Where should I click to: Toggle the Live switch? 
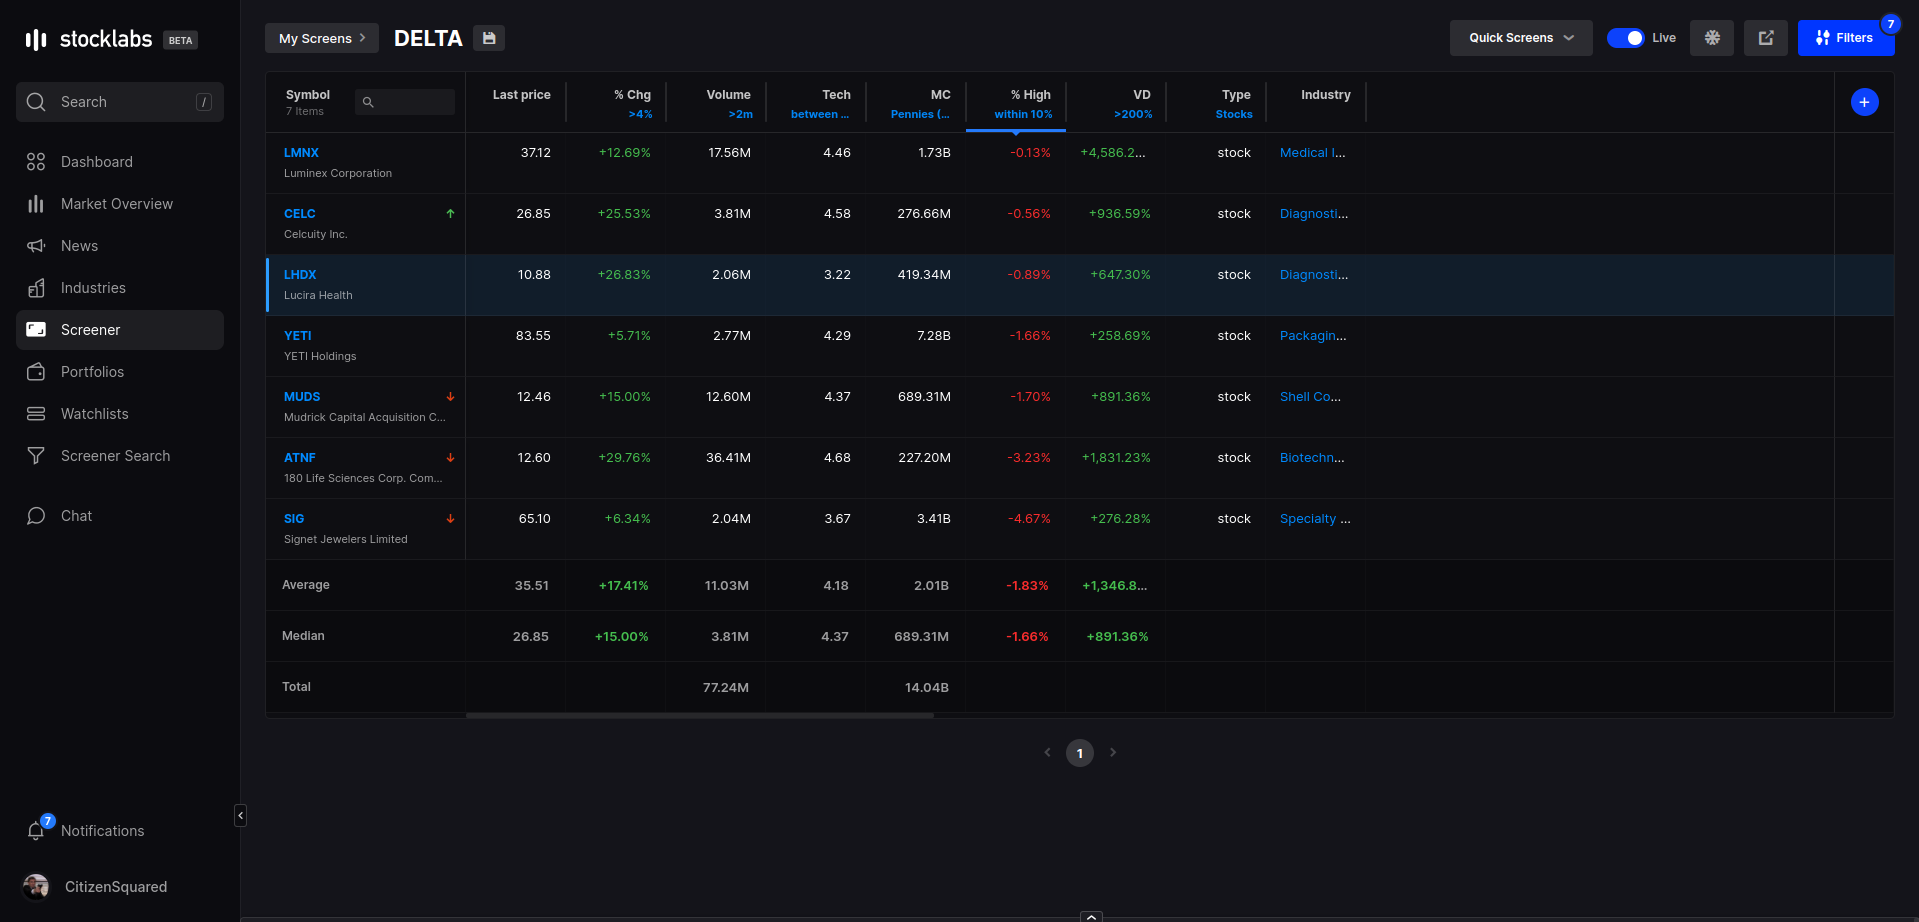[1625, 38]
